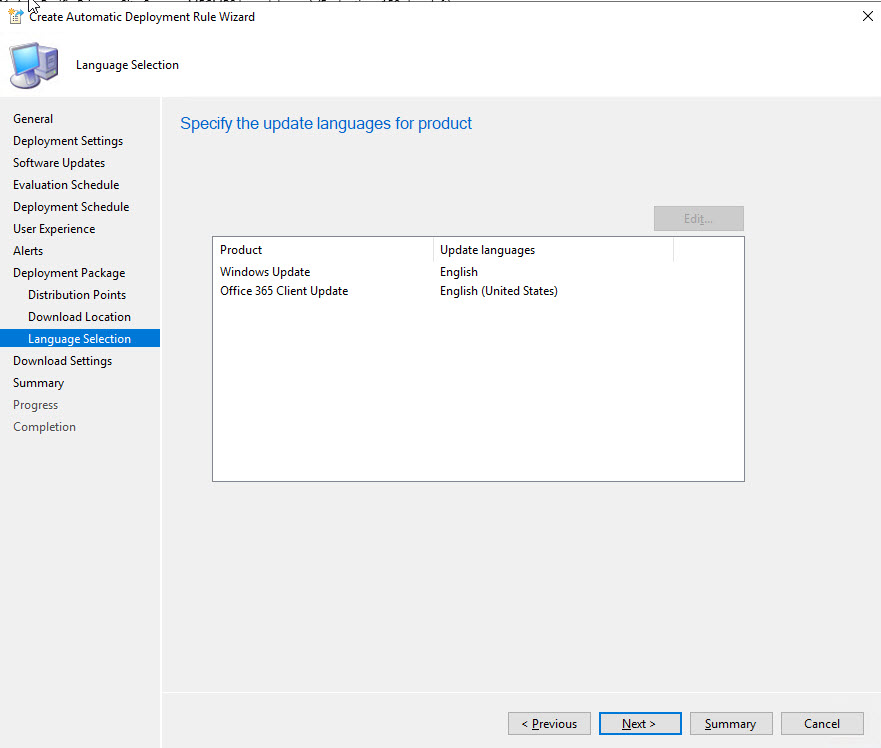Image resolution: width=881 pixels, height=748 pixels.
Task: Switch to the User Experience page
Action: [x=54, y=229]
